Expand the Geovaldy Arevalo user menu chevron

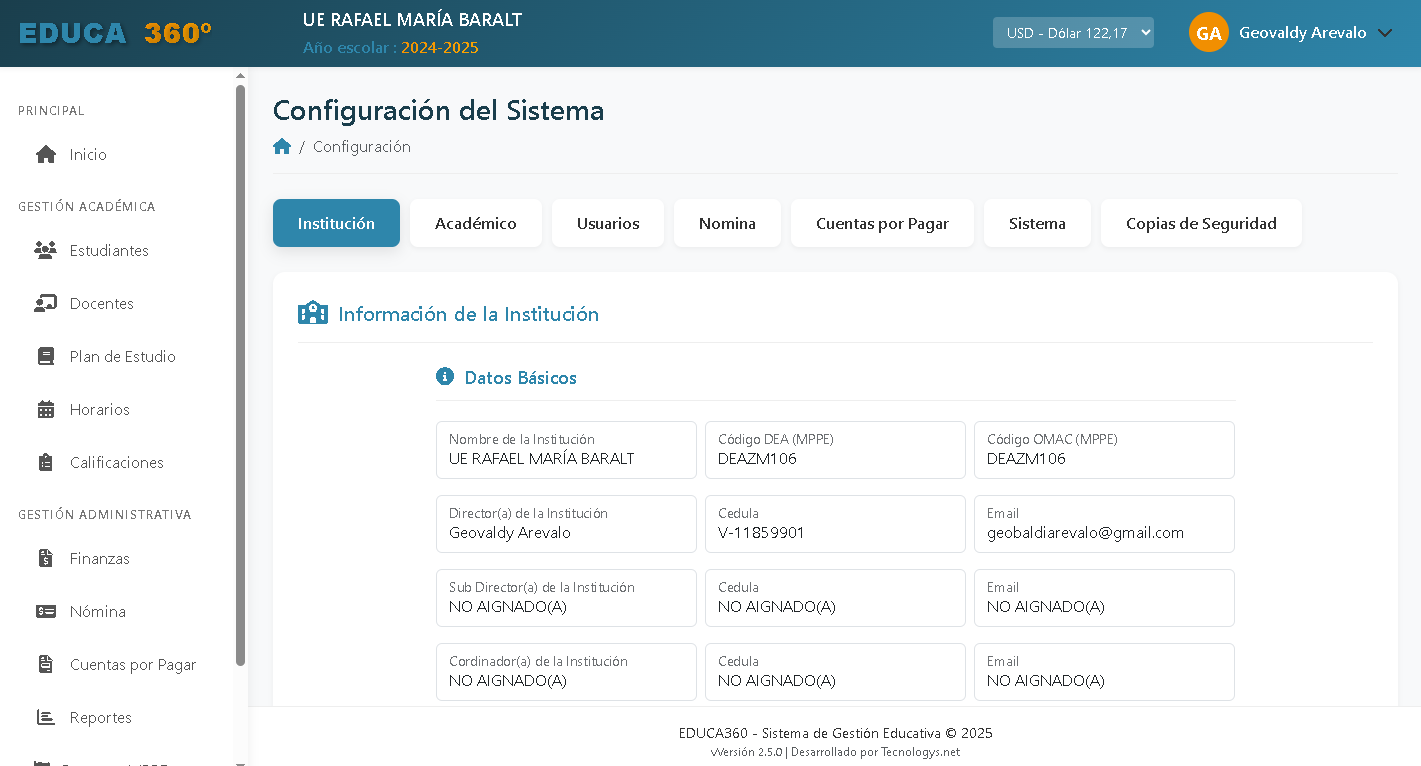(1385, 33)
